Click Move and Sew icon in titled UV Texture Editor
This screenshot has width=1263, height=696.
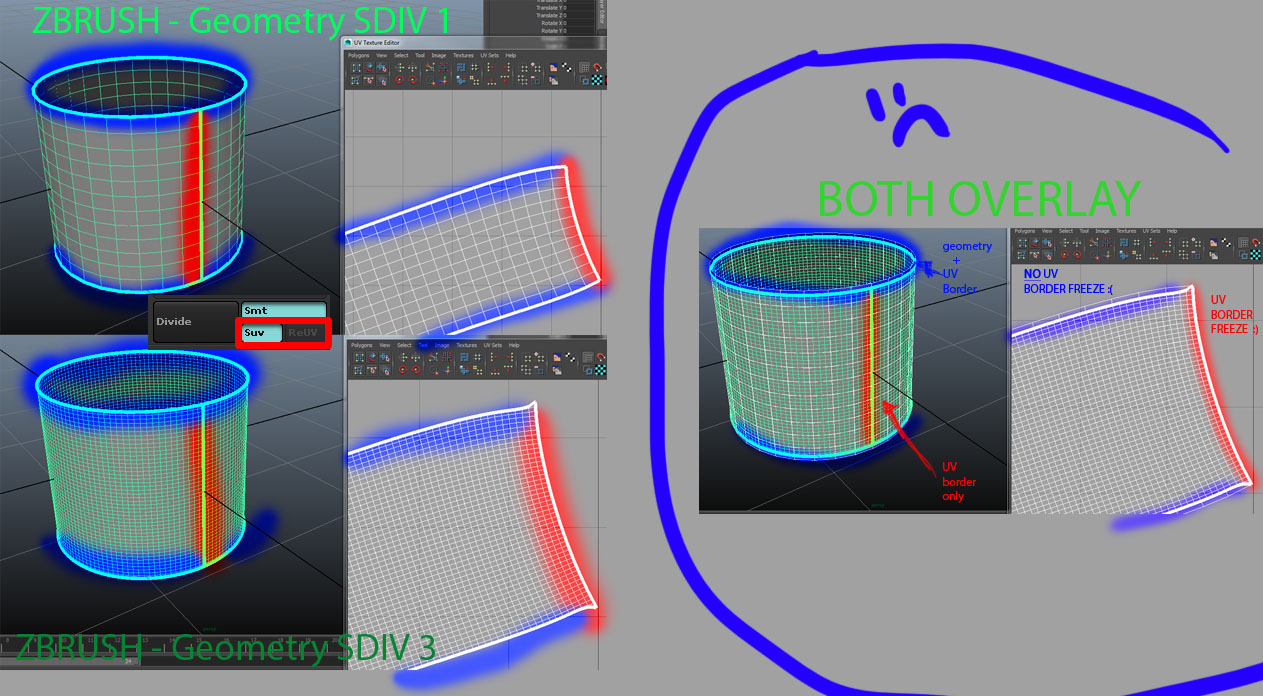click(443, 80)
